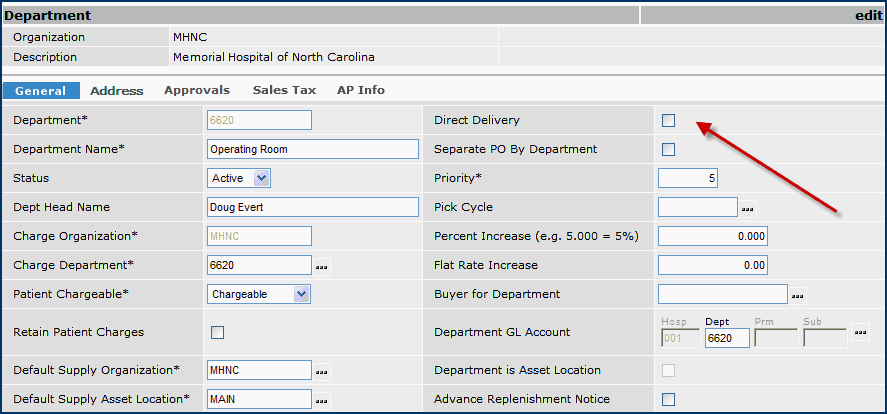Check Separate PO By Department box
Screen dimensions: 887x414
click(668, 150)
